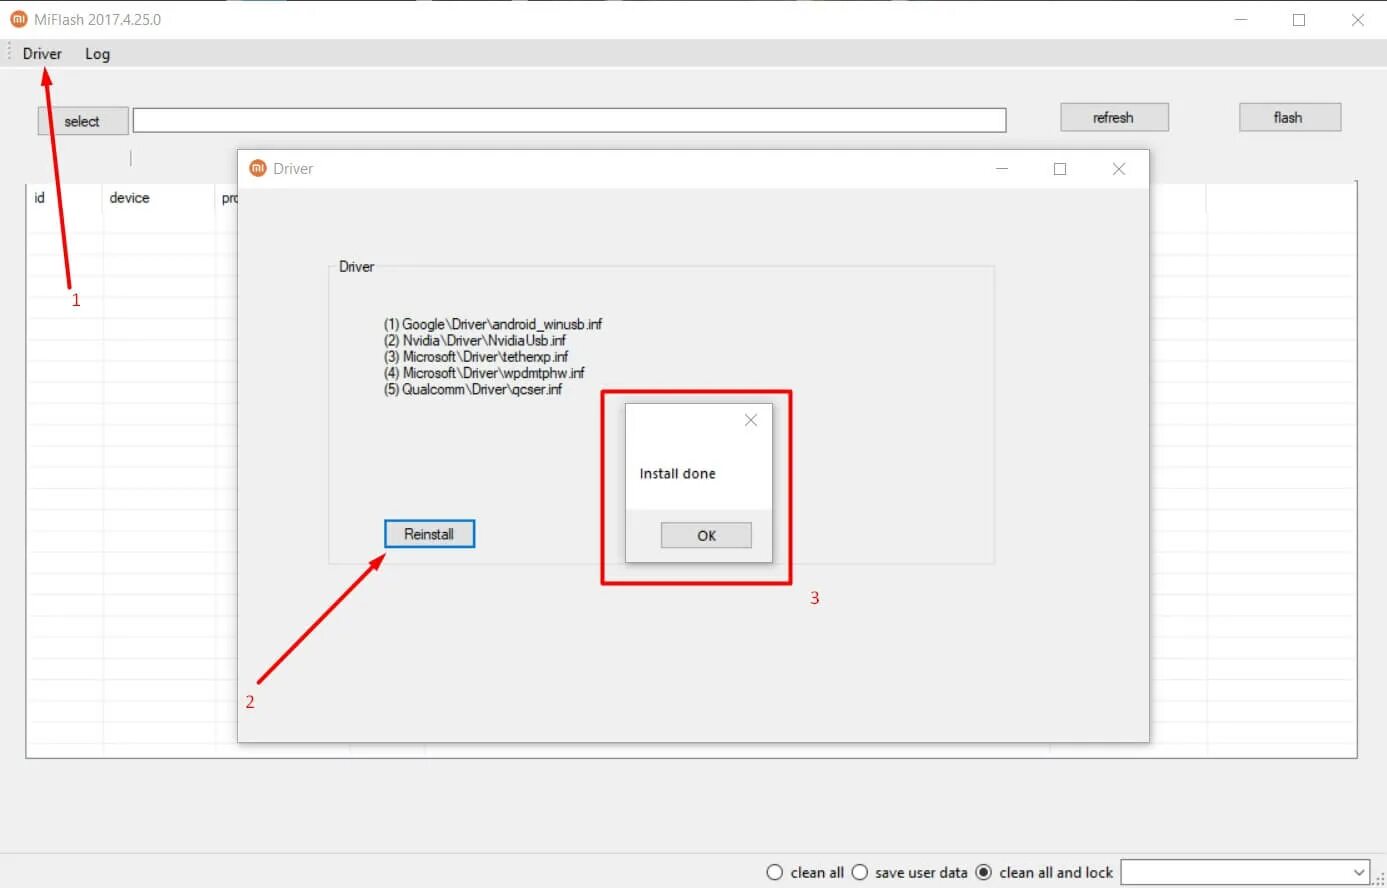1387x888 pixels.
Task: Minimize the MiFlash main window
Action: click(1241, 20)
